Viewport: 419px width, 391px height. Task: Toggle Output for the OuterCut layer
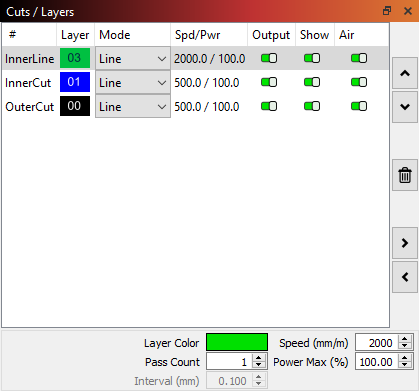(x=269, y=106)
